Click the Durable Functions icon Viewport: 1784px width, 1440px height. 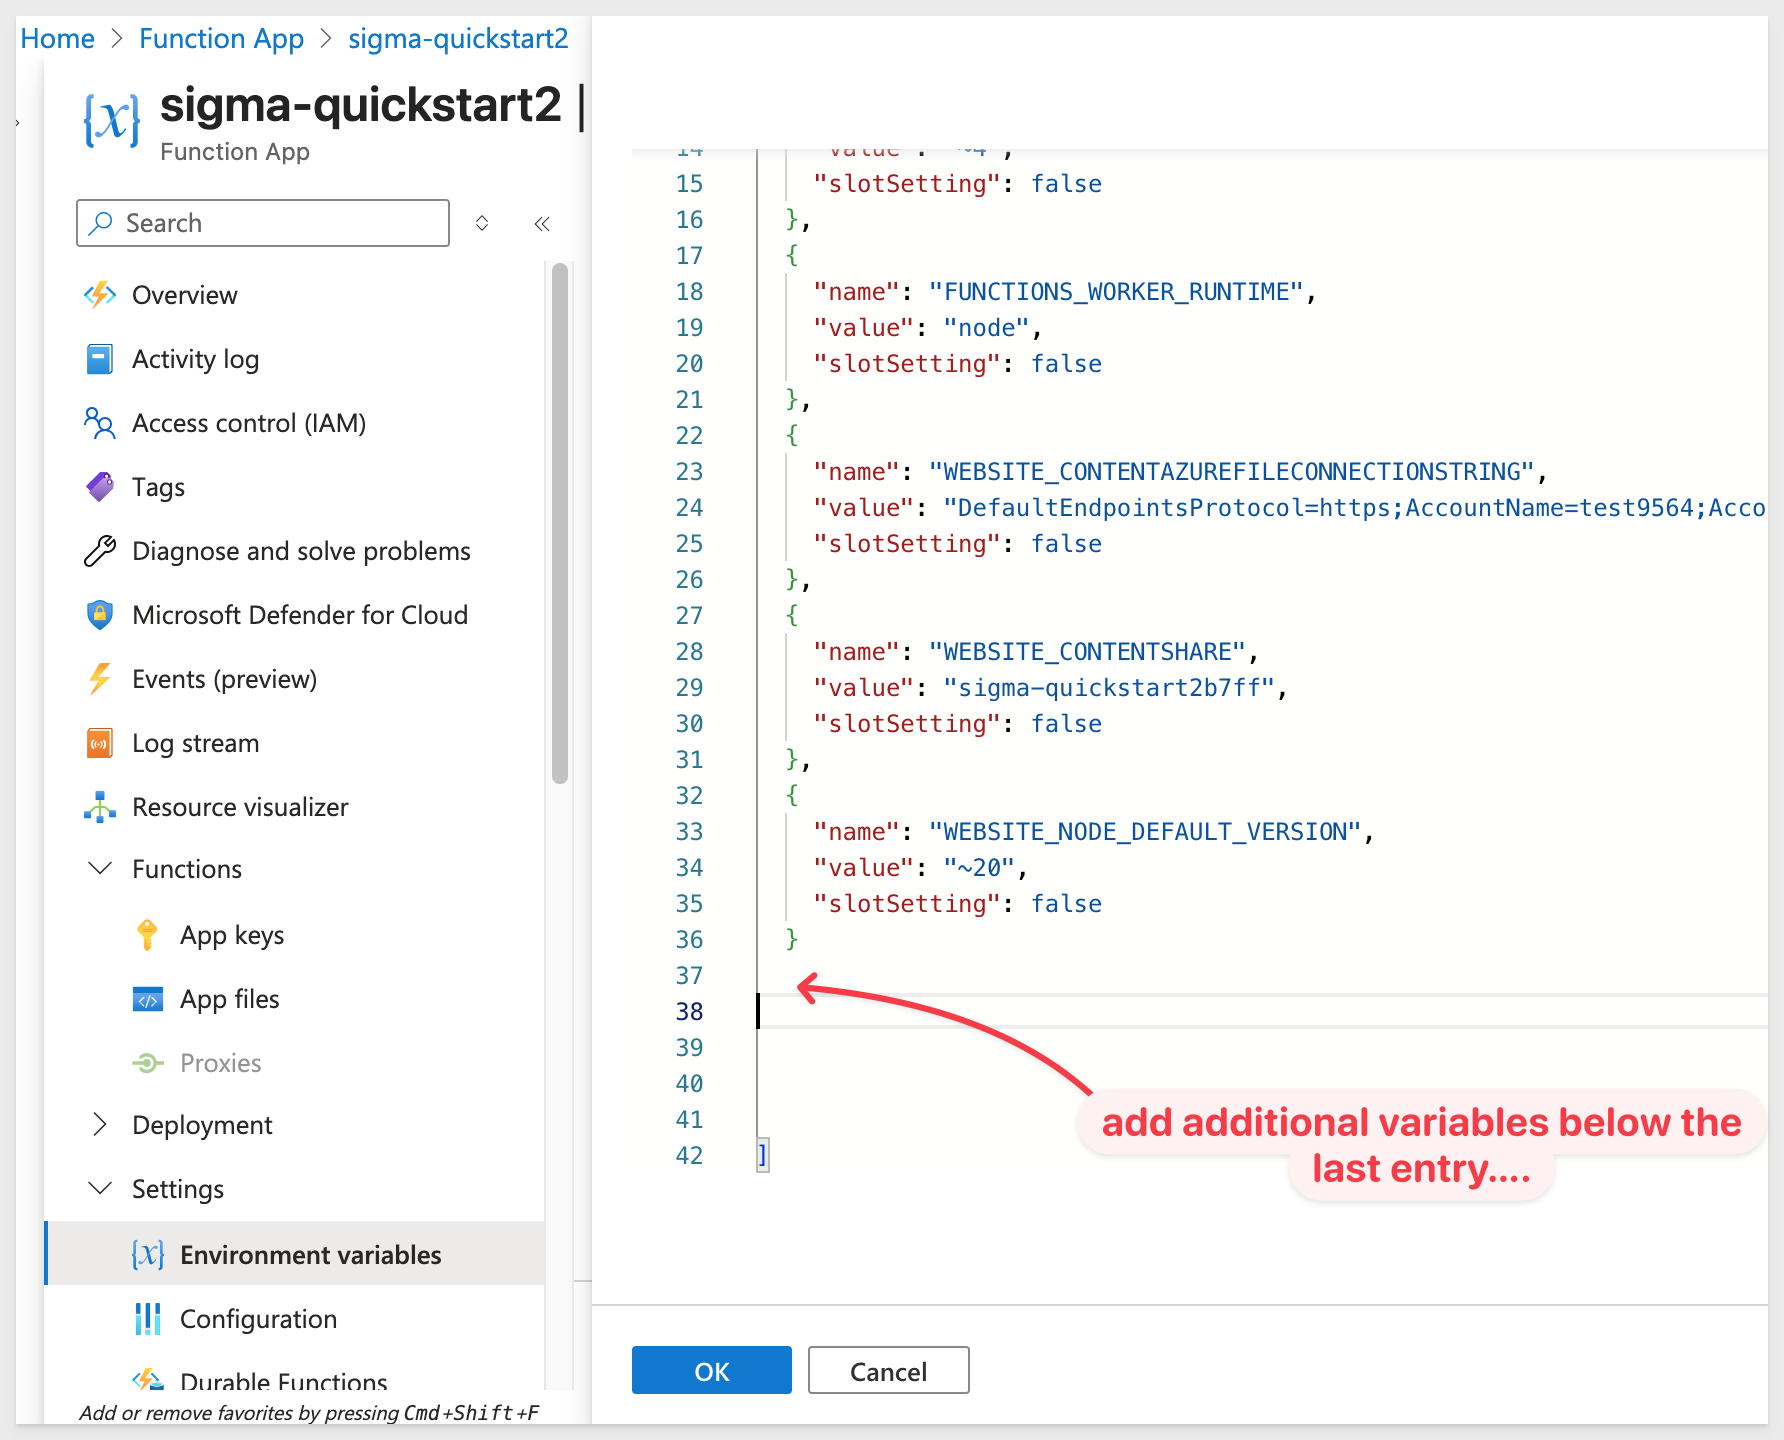[x=148, y=1380]
